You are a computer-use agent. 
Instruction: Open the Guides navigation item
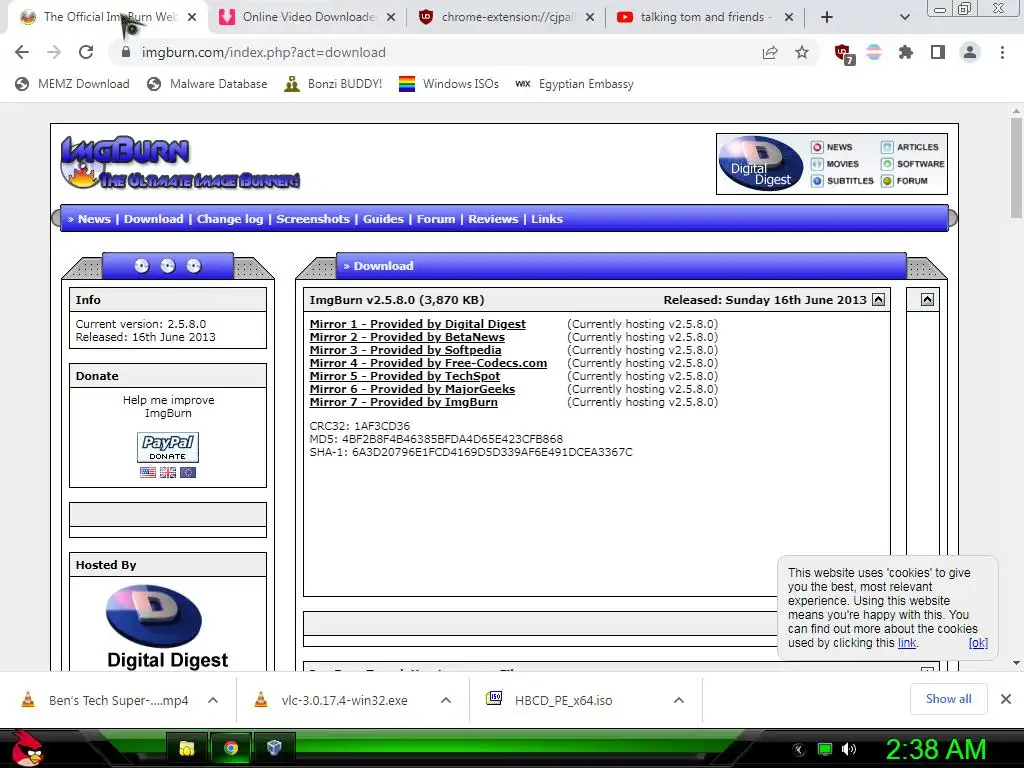(x=383, y=219)
